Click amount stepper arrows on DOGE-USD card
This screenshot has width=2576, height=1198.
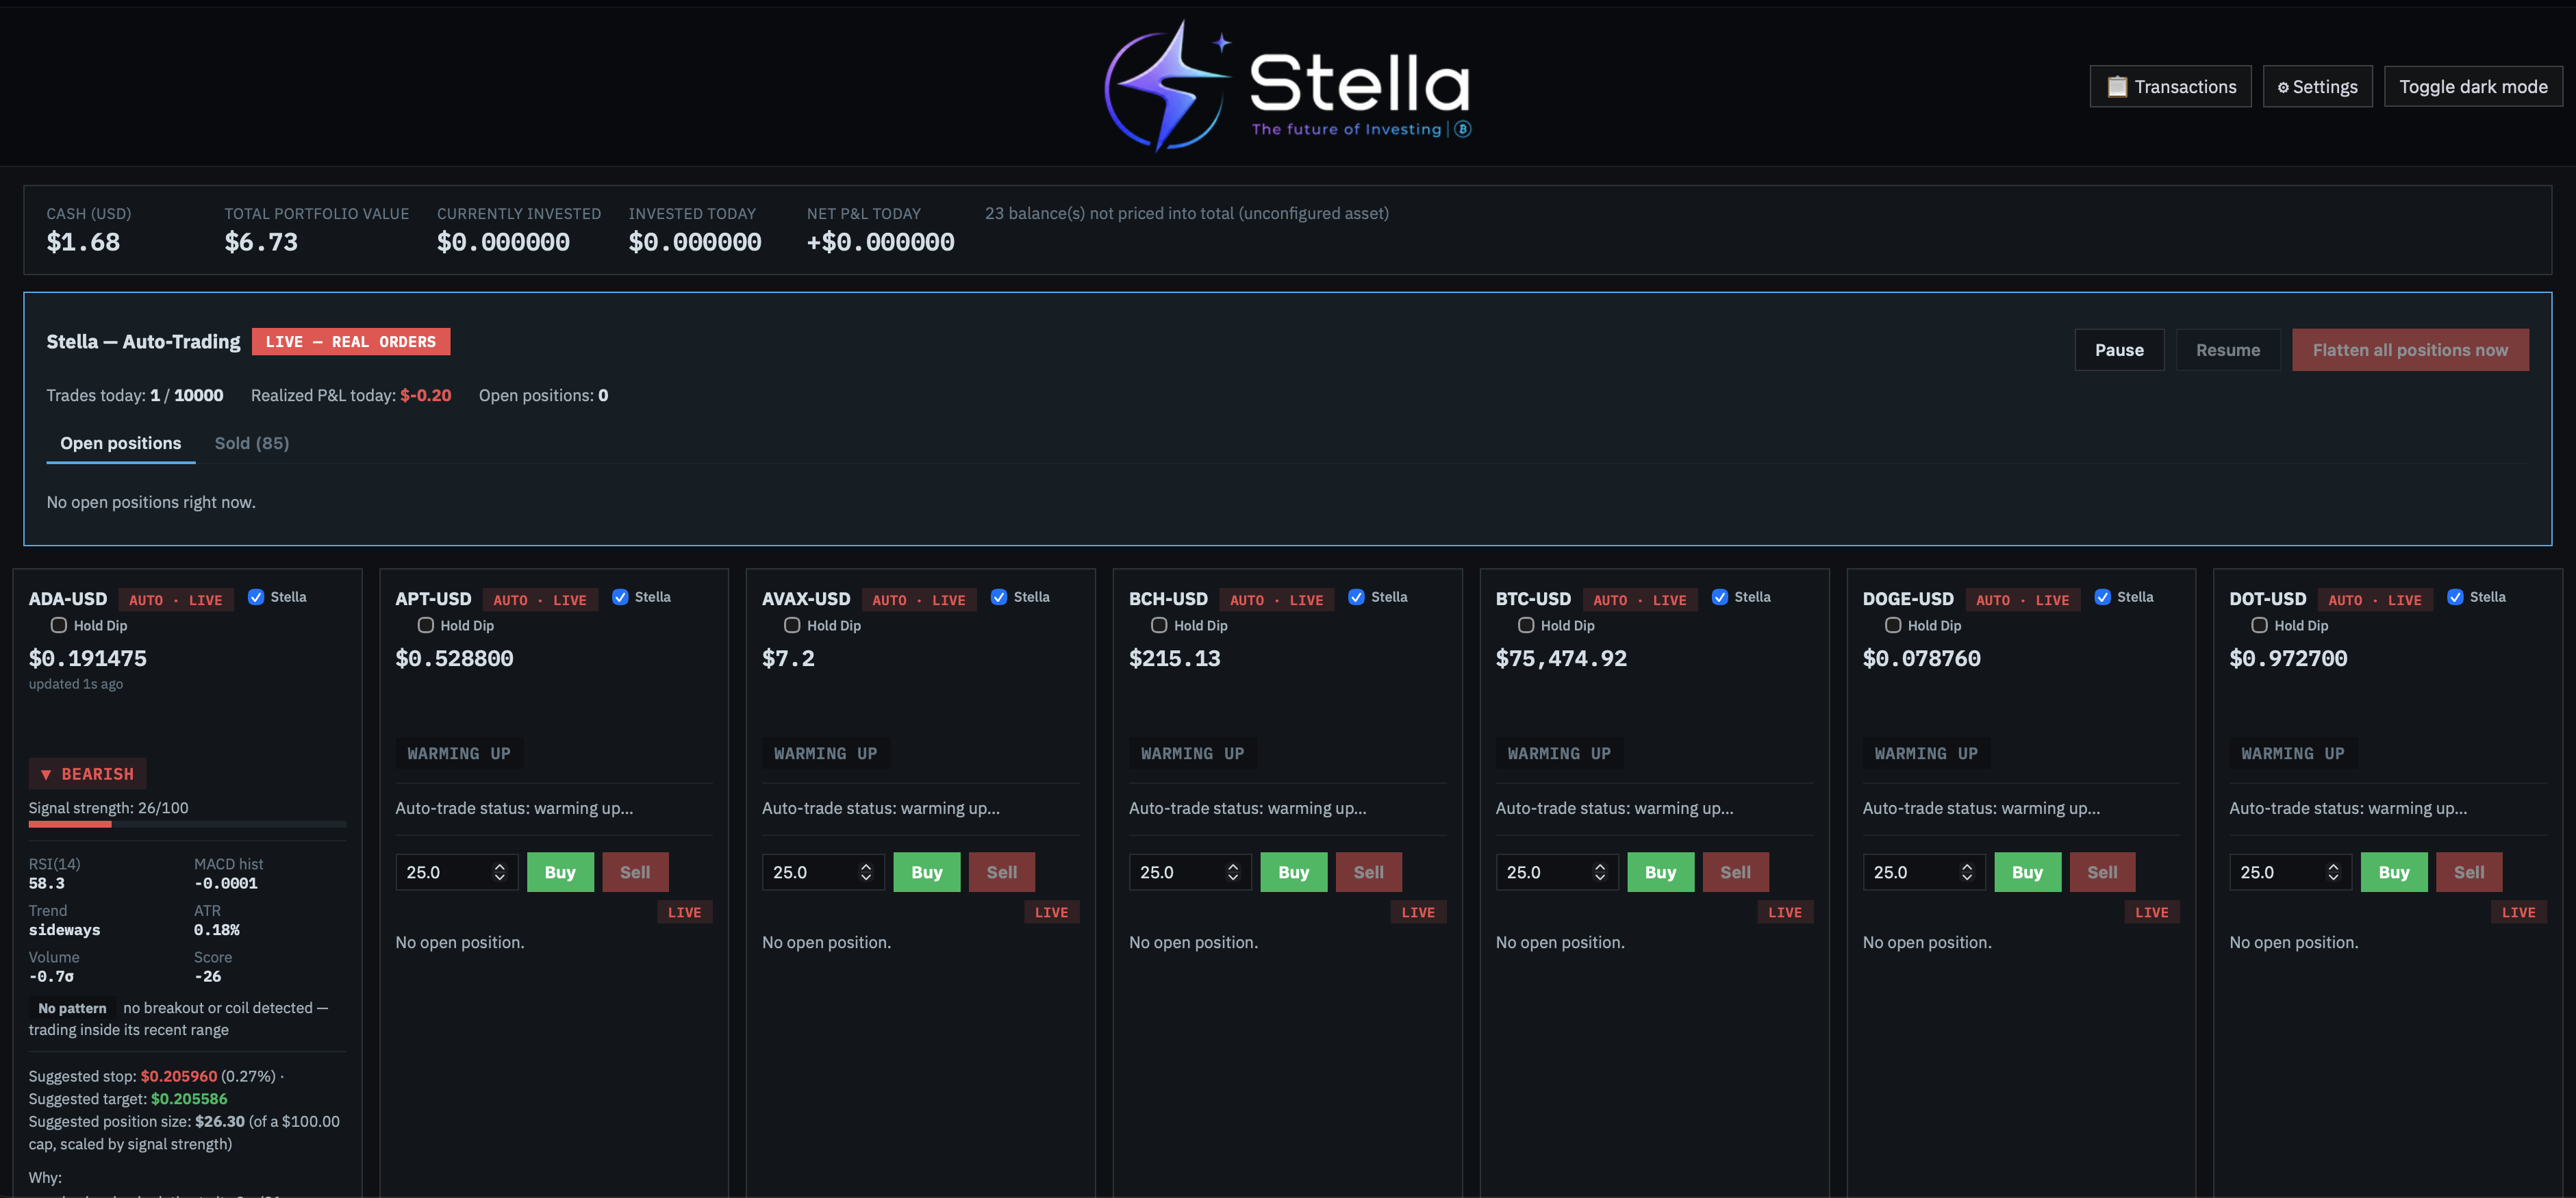pyautogui.click(x=1967, y=872)
